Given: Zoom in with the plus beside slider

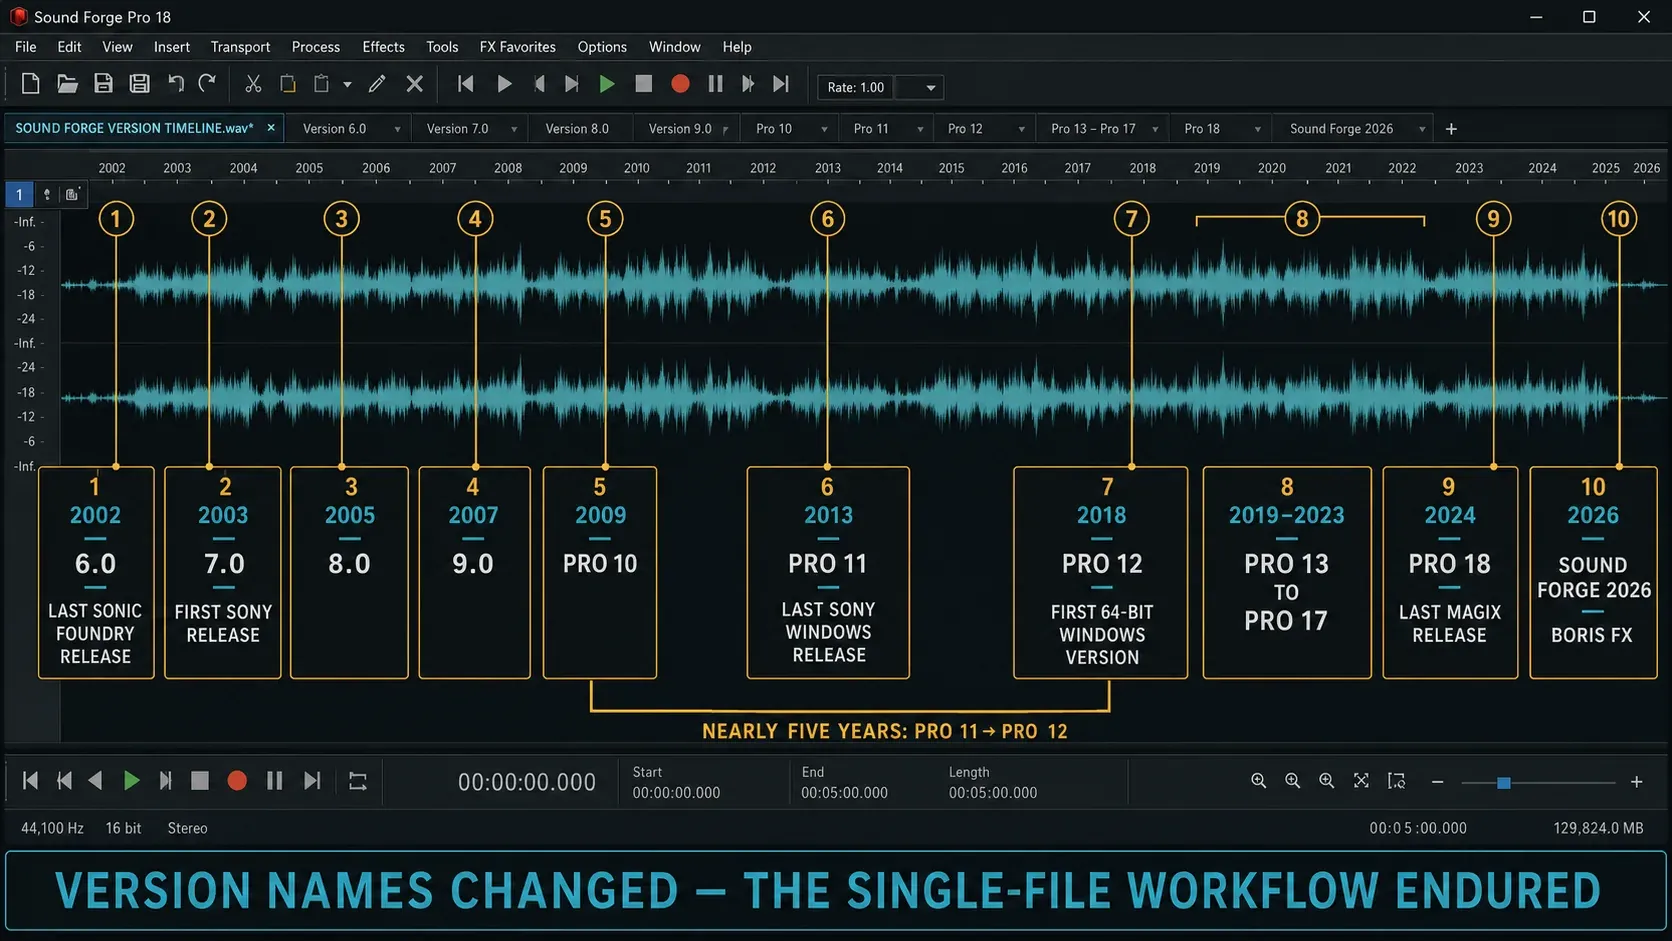Looking at the screenshot, I should (x=1637, y=782).
